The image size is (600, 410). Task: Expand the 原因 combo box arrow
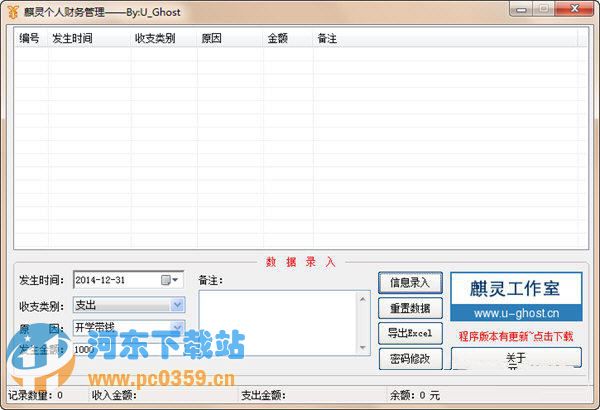click(x=177, y=327)
